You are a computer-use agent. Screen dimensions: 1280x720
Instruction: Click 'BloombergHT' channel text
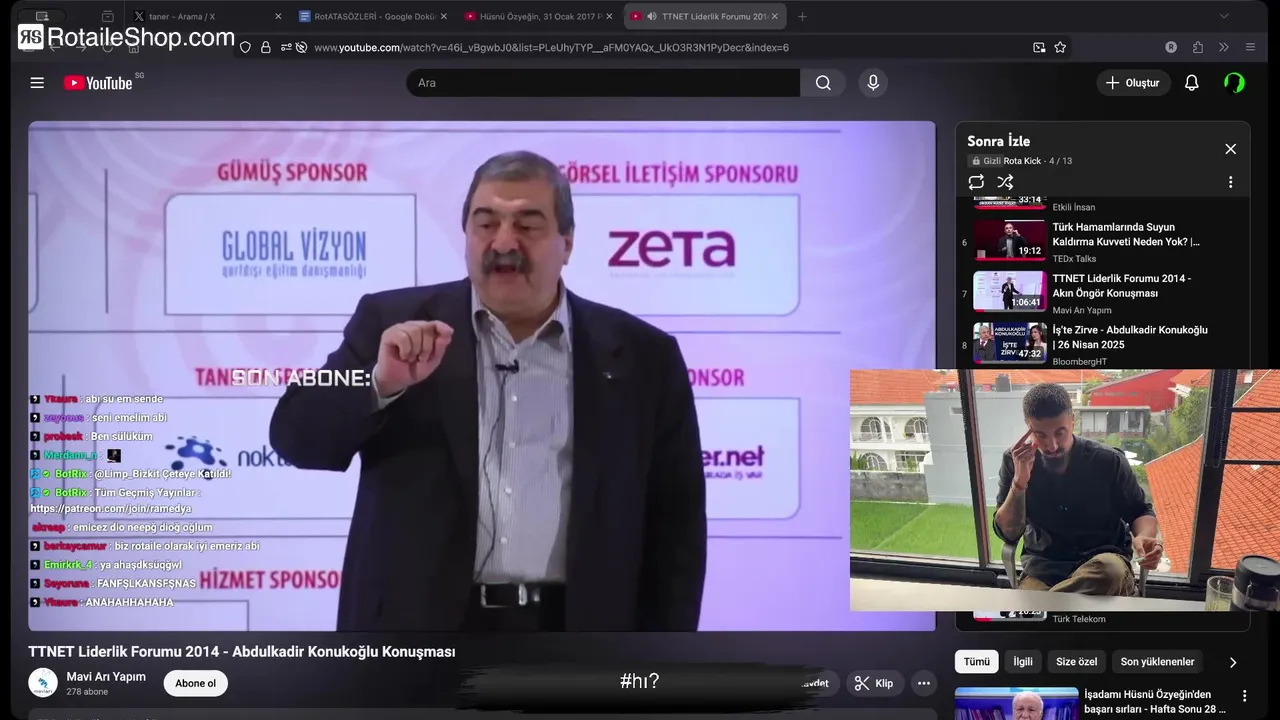tap(1079, 362)
